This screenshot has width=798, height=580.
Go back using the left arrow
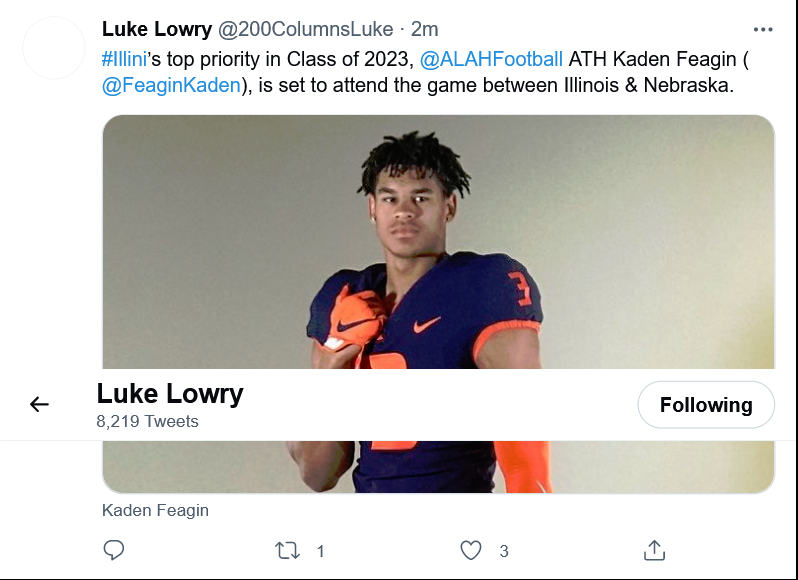click(39, 404)
